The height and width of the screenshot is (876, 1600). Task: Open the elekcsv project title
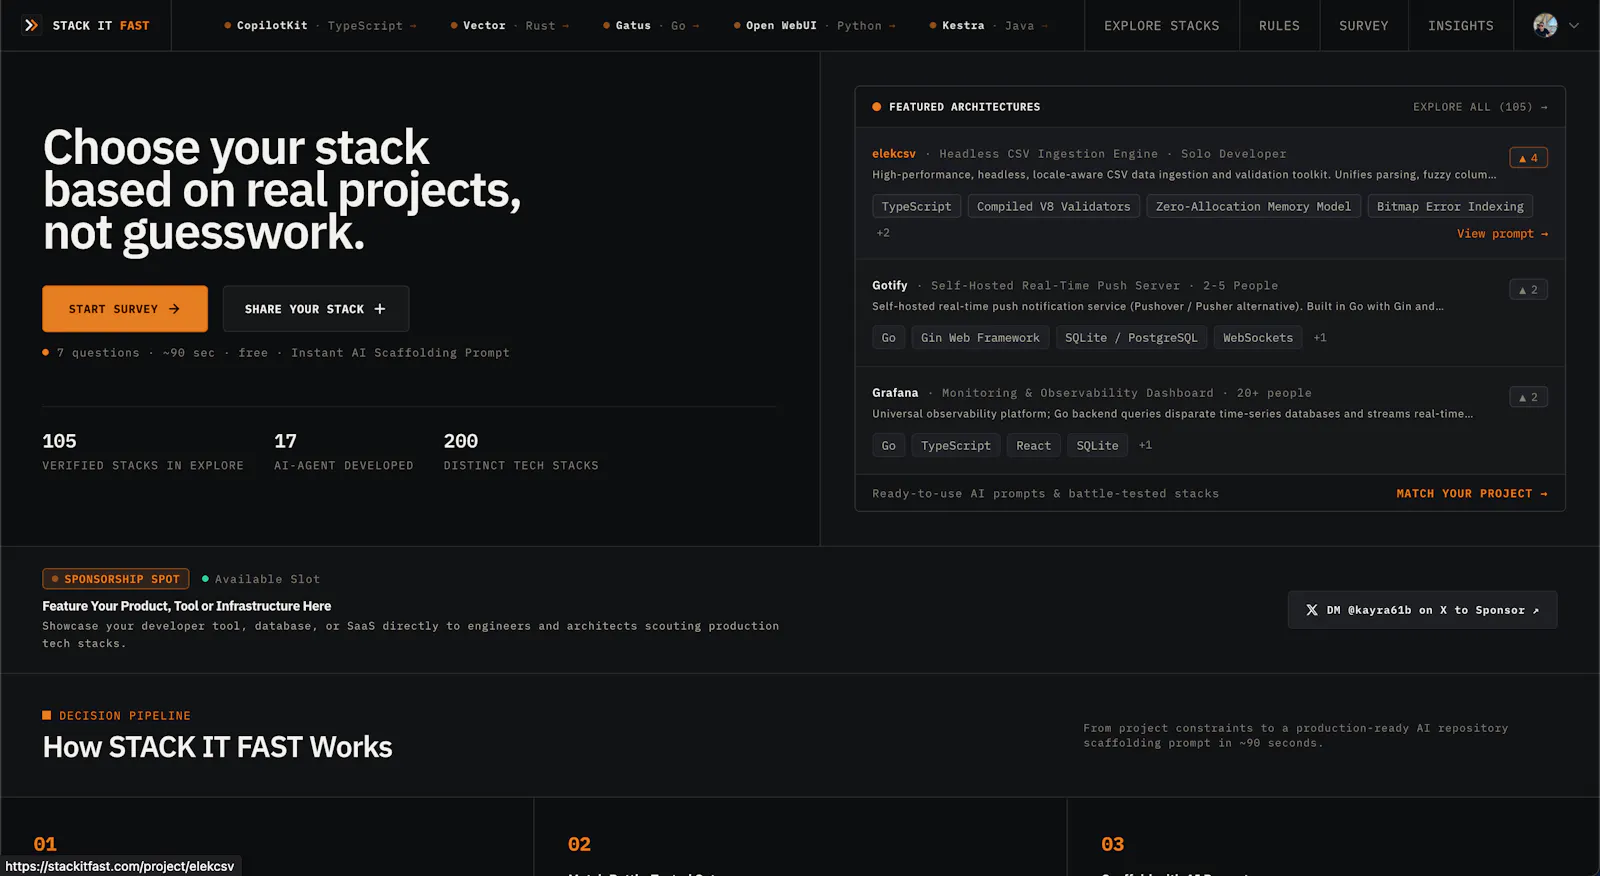tap(894, 154)
